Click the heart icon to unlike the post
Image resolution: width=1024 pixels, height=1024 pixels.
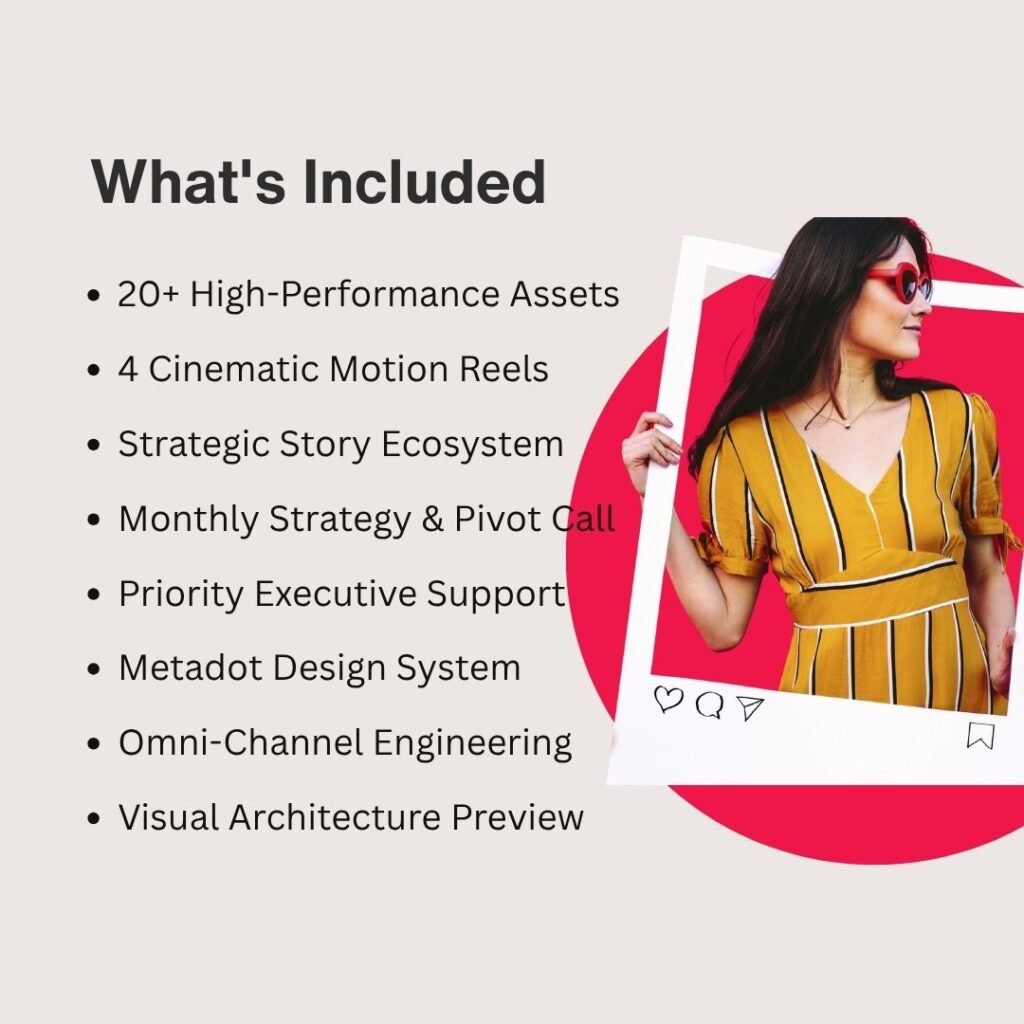click(x=667, y=703)
